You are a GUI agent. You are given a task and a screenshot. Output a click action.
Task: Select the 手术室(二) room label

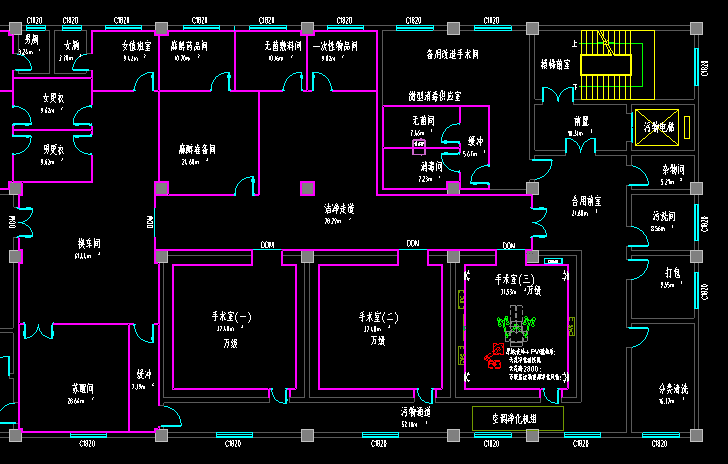[x=379, y=317]
